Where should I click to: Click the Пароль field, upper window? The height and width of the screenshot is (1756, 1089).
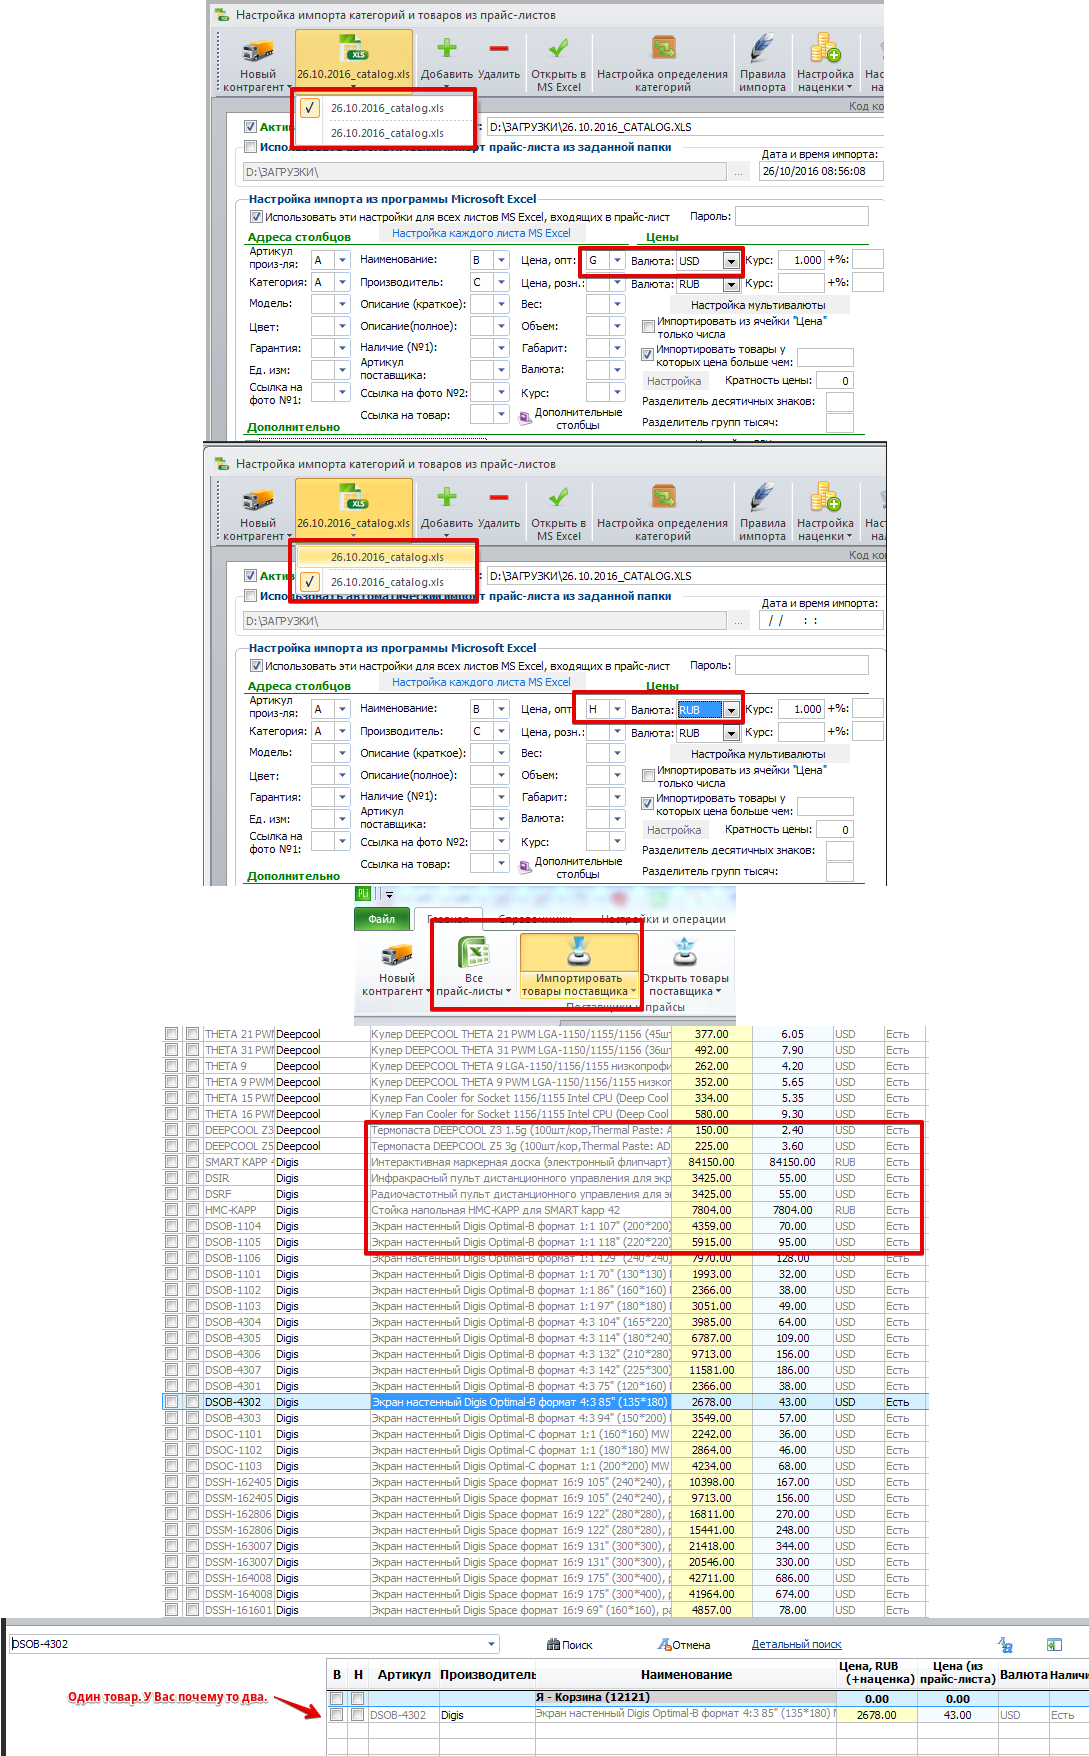pos(801,216)
